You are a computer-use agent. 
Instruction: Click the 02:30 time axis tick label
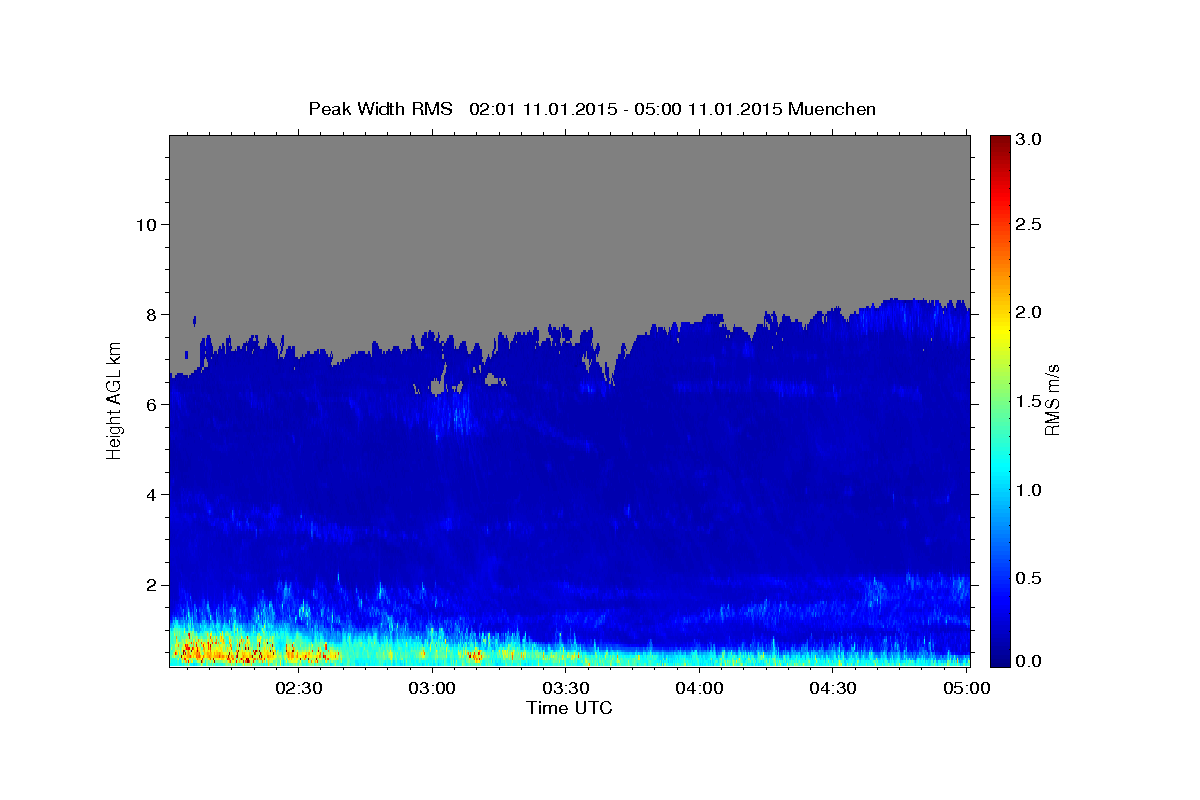[x=299, y=688]
